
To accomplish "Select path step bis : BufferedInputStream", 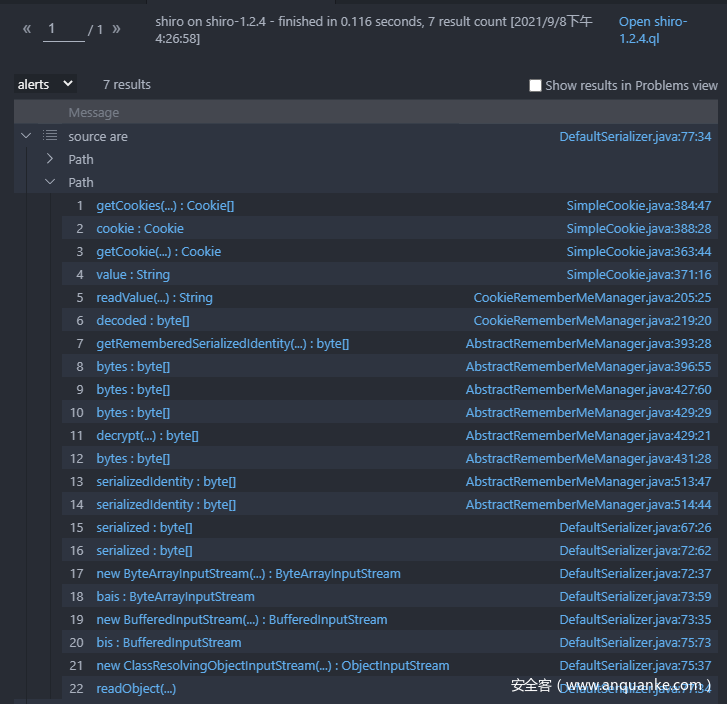I will (x=169, y=643).
